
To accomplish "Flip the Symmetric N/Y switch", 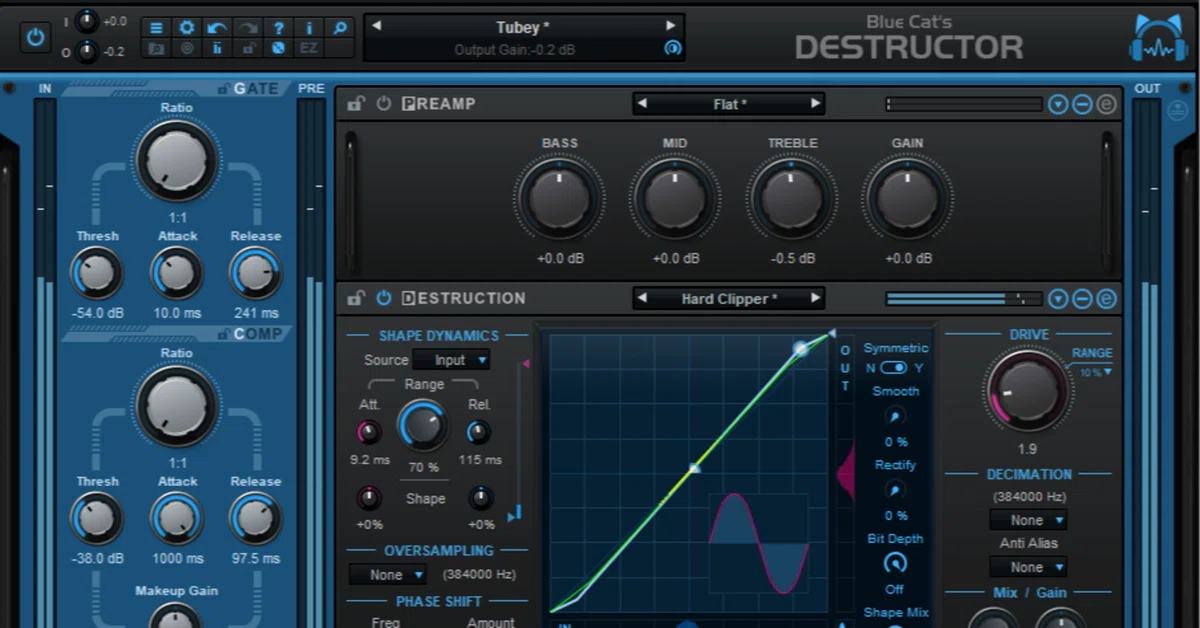I will tap(895, 368).
